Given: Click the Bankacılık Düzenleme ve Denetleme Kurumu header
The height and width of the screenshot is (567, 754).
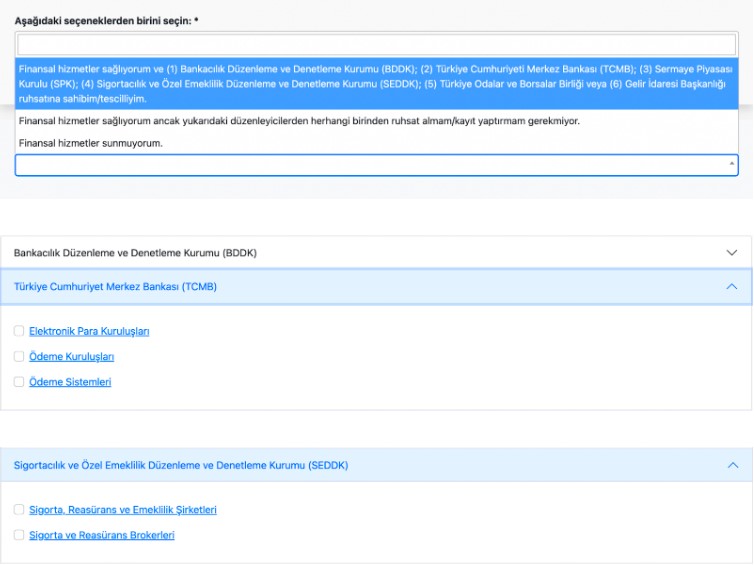Looking at the screenshot, I should click(x=135, y=253).
